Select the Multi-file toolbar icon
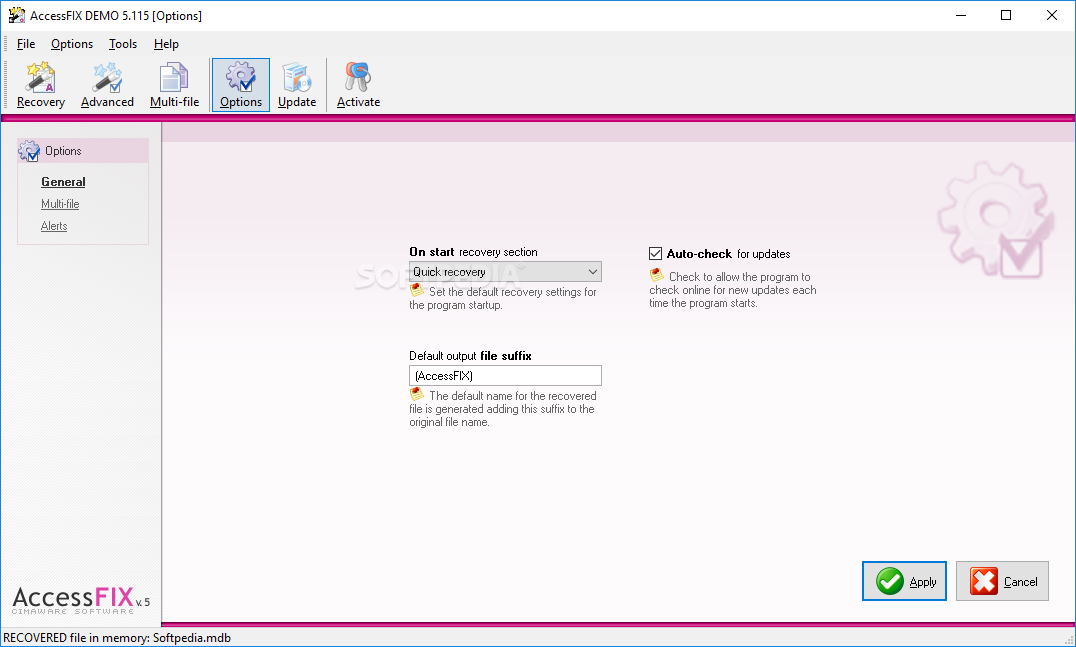Image resolution: width=1076 pixels, height=647 pixels. (174, 85)
